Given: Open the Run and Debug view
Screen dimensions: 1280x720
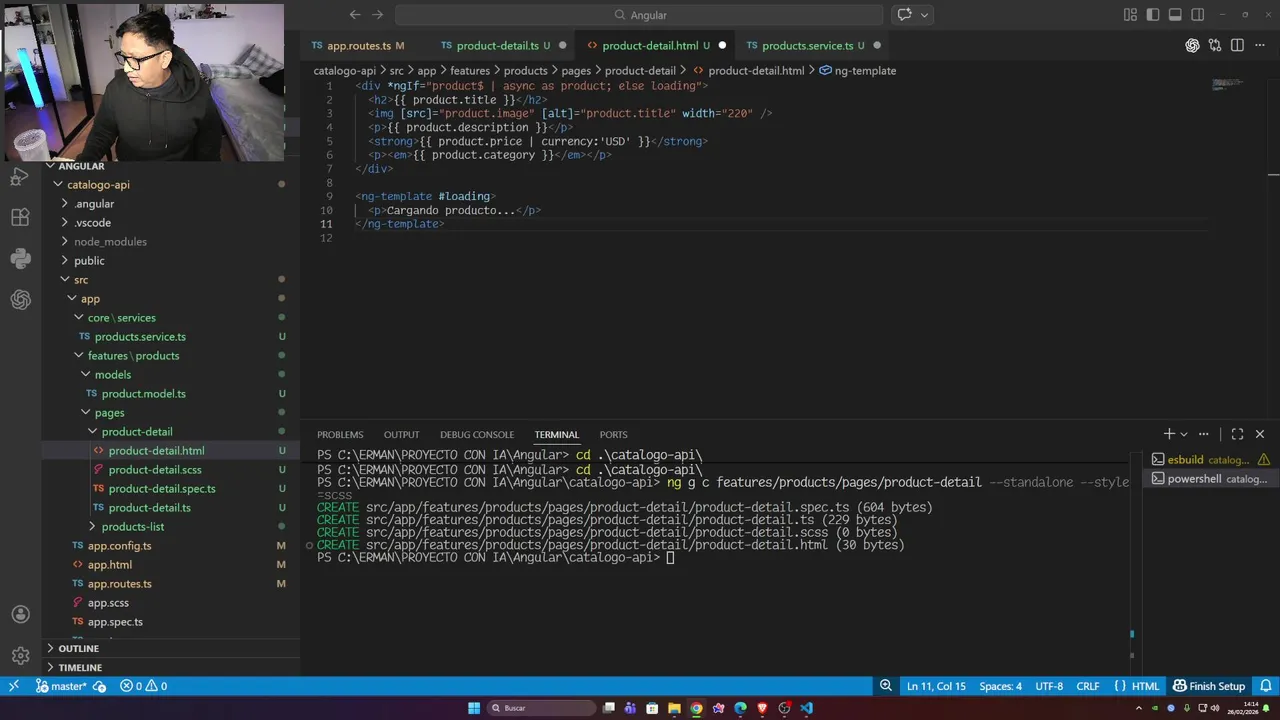Looking at the screenshot, I should [x=20, y=177].
